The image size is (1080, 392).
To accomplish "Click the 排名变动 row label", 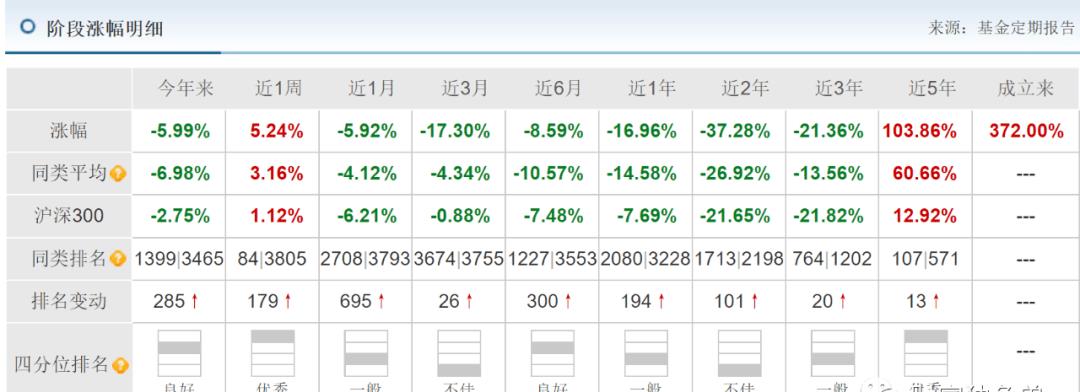I will pyautogui.click(x=69, y=301).
